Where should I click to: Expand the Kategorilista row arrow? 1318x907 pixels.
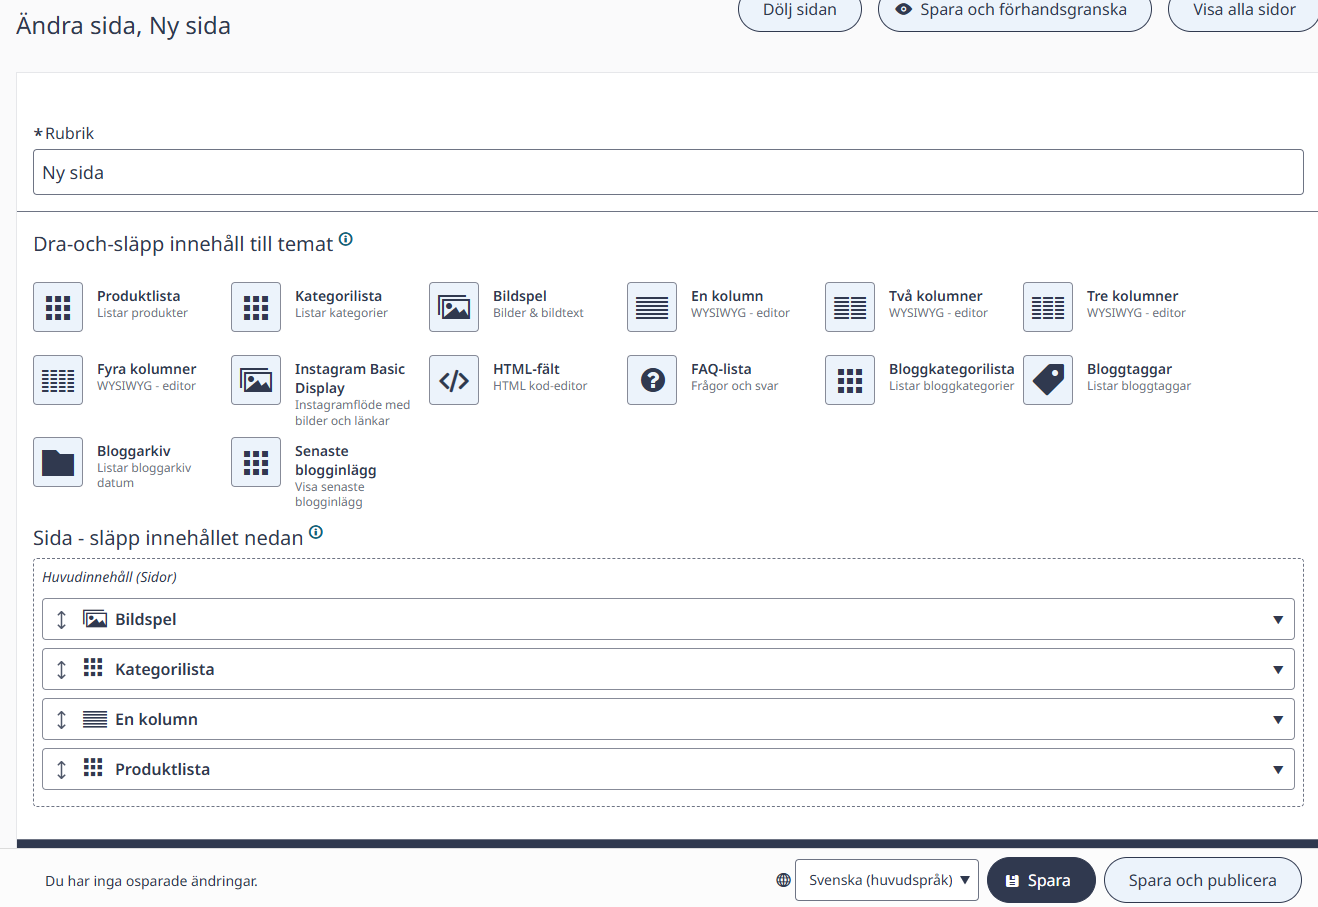coord(1278,670)
